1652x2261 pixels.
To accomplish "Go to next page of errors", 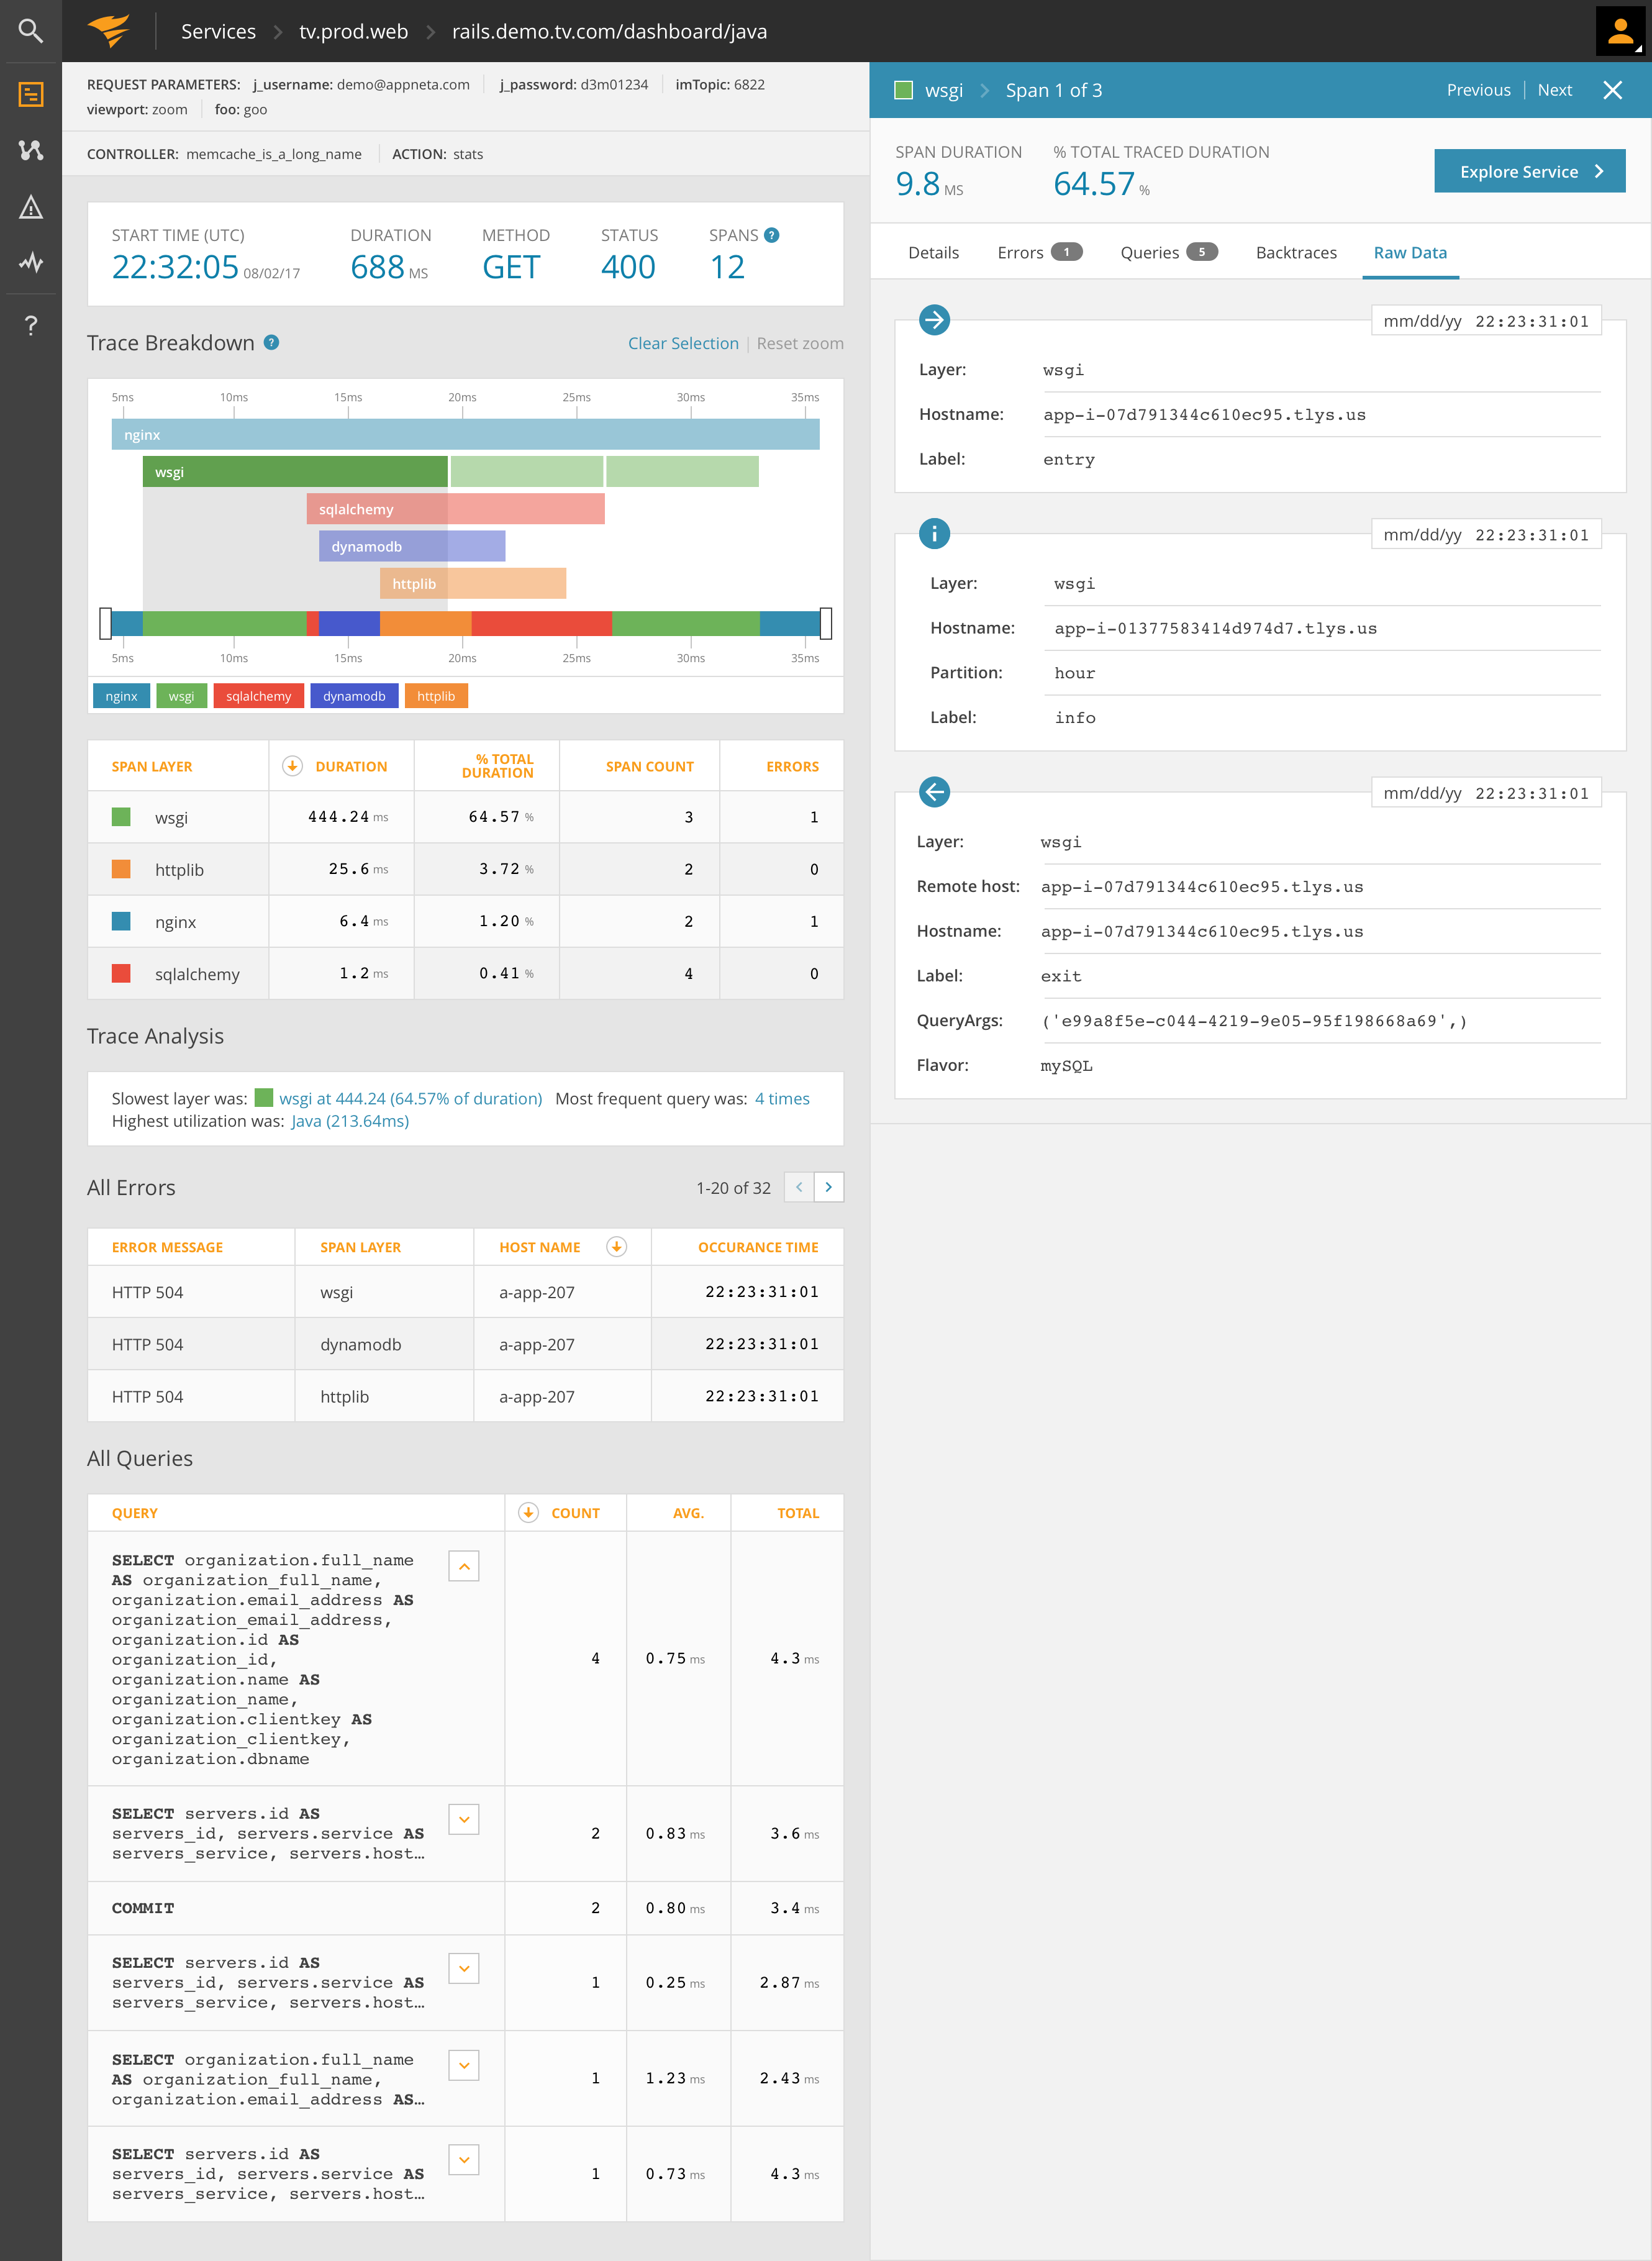I will tap(828, 1187).
